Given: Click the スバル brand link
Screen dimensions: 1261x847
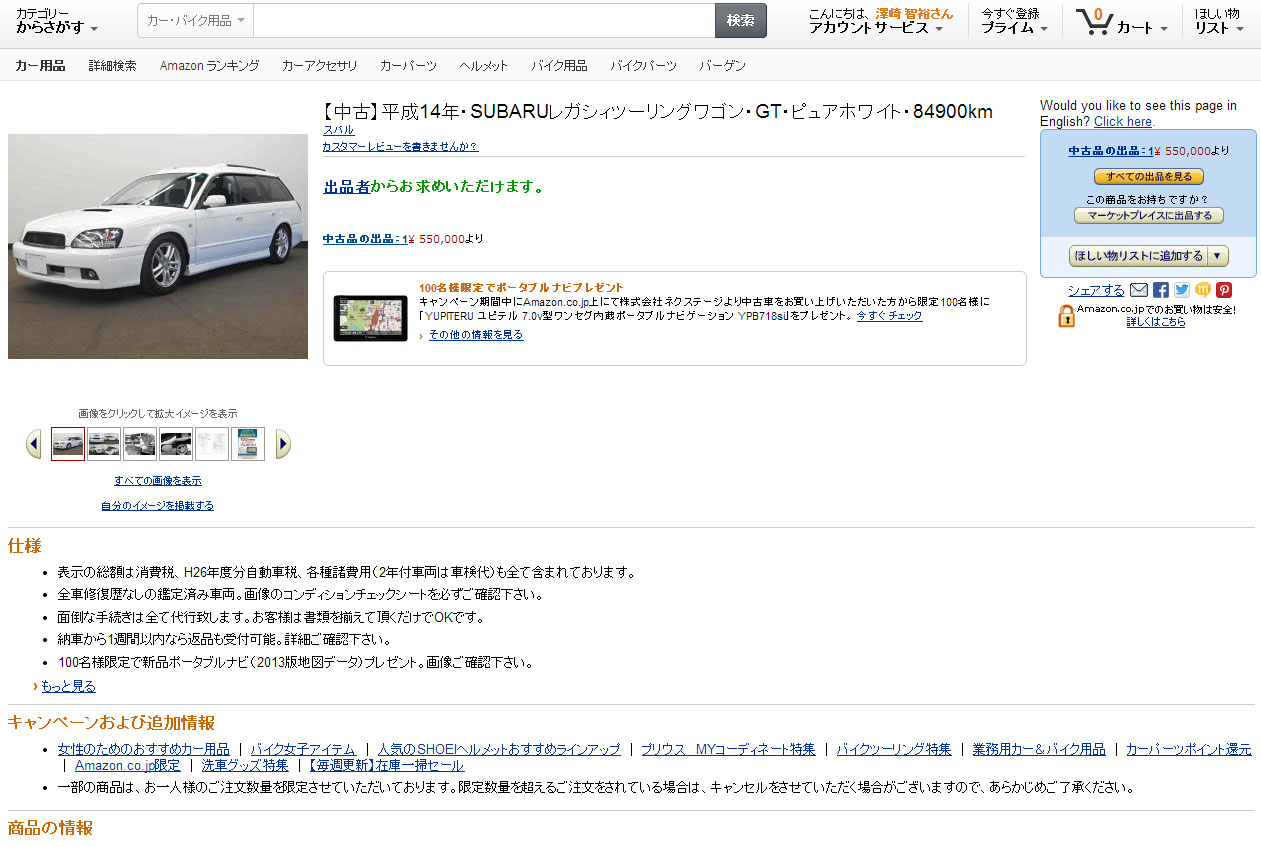Looking at the screenshot, I should click(x=338, y=130).
